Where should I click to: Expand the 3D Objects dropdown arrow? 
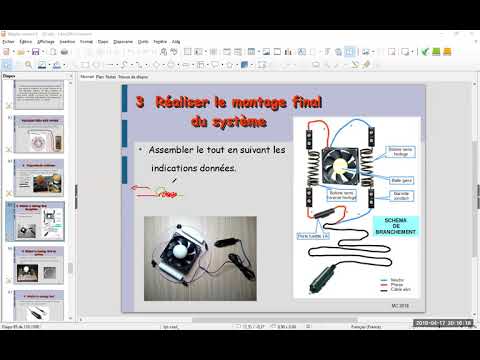click(252, 65)
